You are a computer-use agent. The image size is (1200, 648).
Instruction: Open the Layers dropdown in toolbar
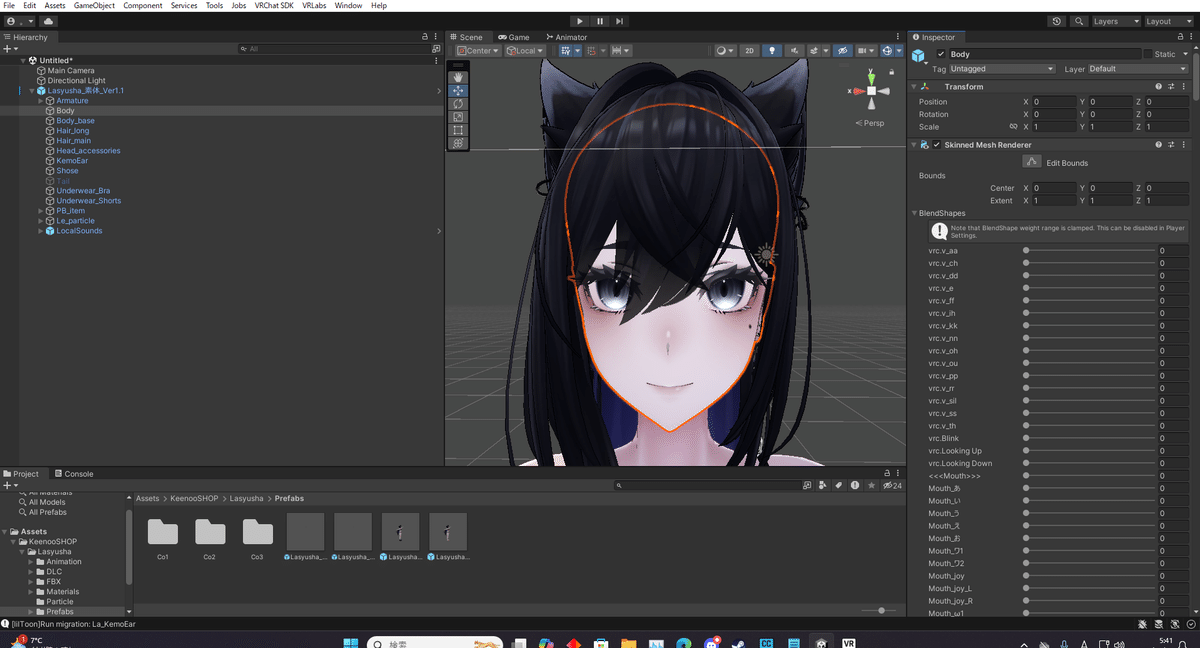(x=1115, y=21)
